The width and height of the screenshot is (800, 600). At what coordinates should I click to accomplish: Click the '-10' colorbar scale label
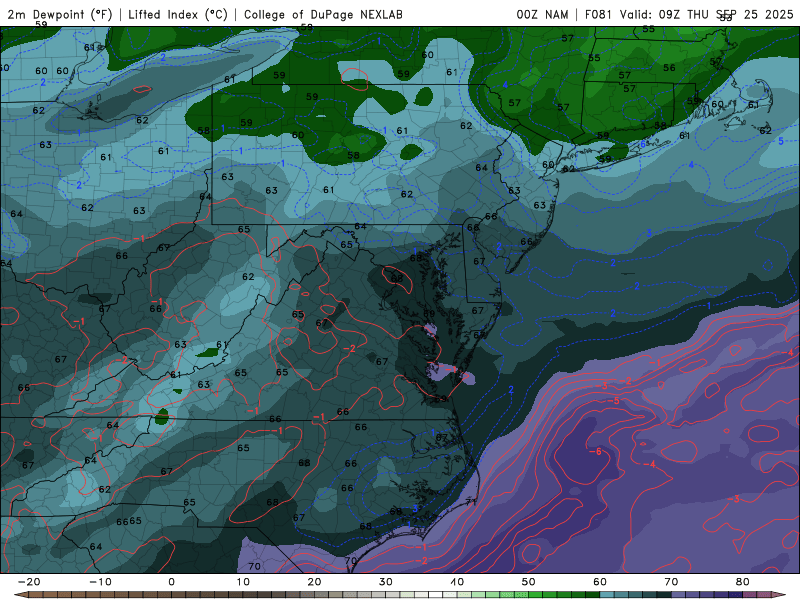[x=100, y=582]
